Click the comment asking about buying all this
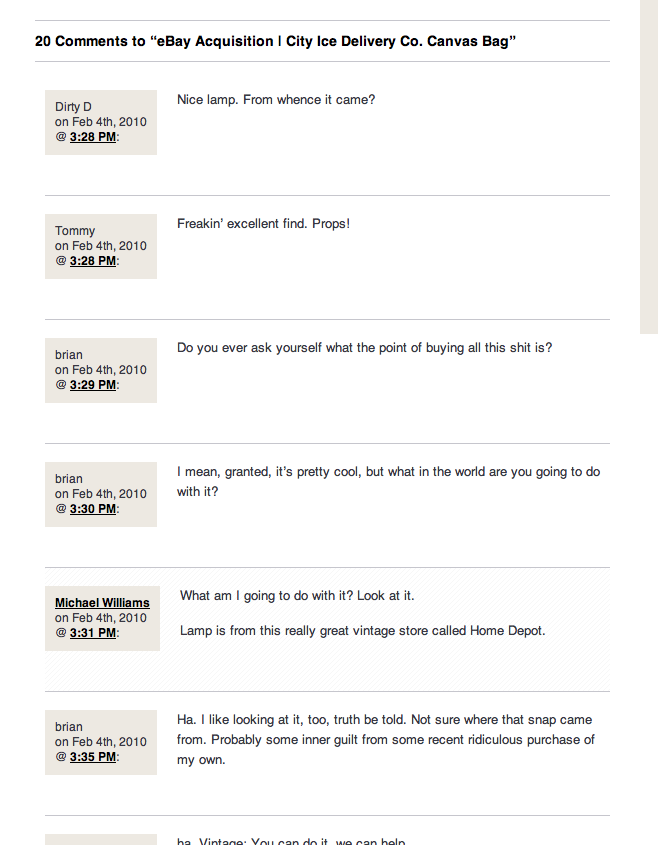The height and width of the screenshot is (845, 658). [x=364, y=348]
